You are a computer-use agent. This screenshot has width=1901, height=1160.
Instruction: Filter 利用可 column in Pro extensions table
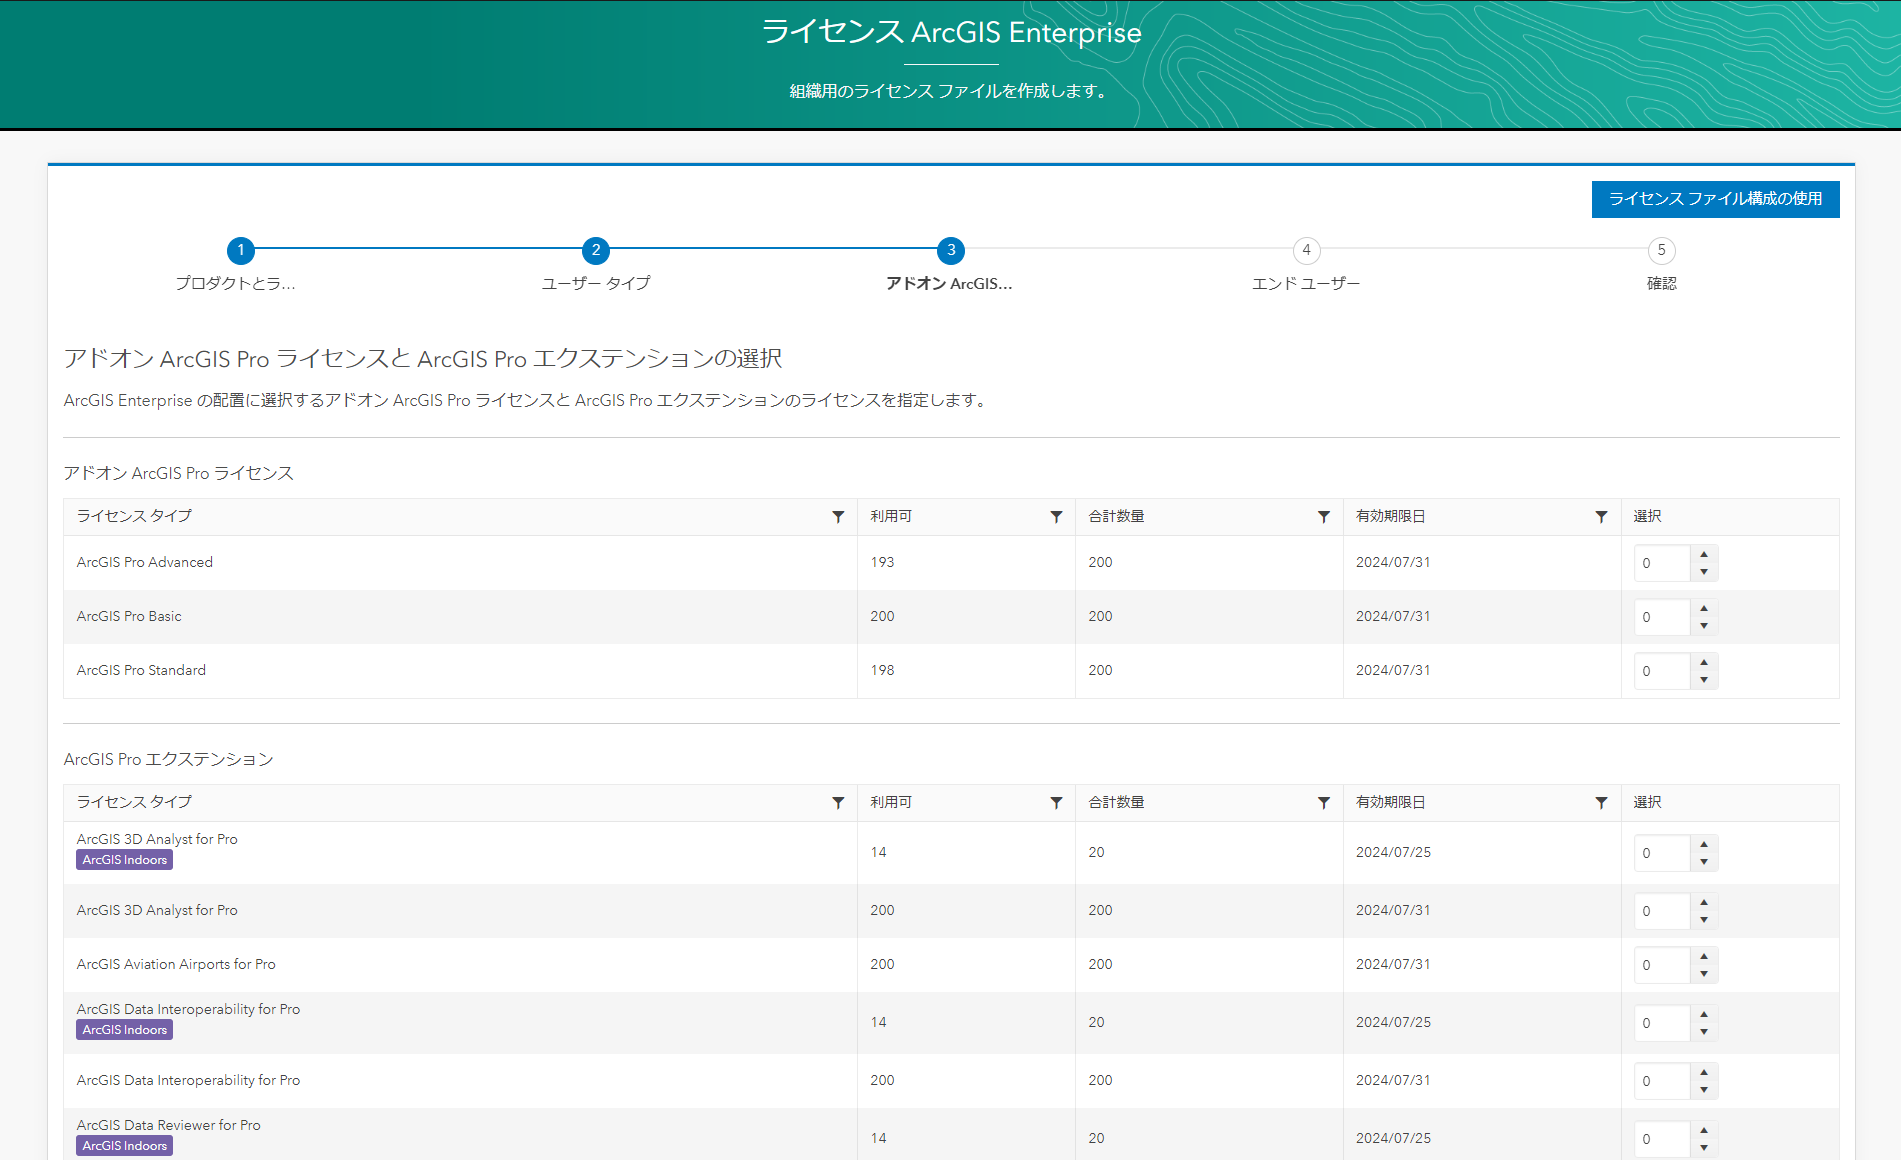pyautogui.click(x=1056, y=803)
